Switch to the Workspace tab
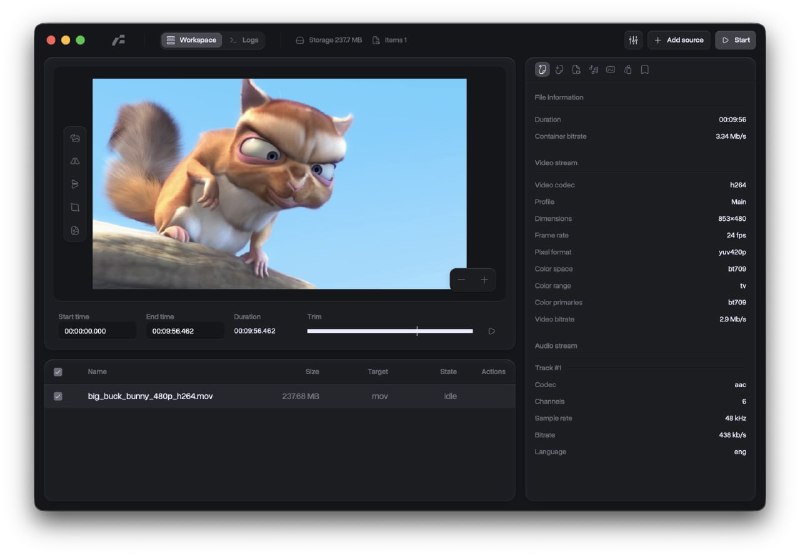 click(191, 40)
